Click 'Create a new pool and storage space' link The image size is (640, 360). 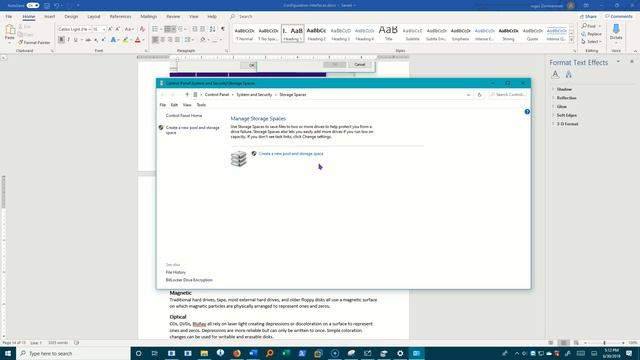click(291, 154)
